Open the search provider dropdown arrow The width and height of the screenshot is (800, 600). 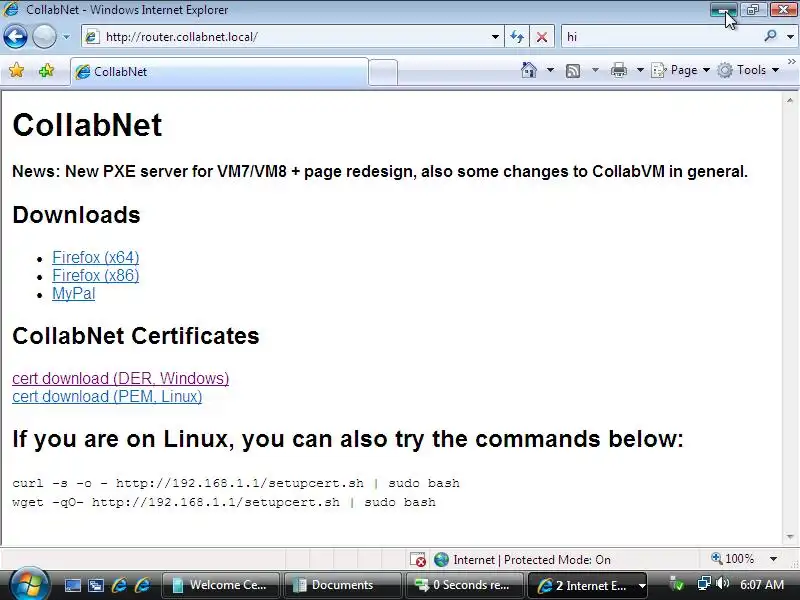[x=790, y=37]
